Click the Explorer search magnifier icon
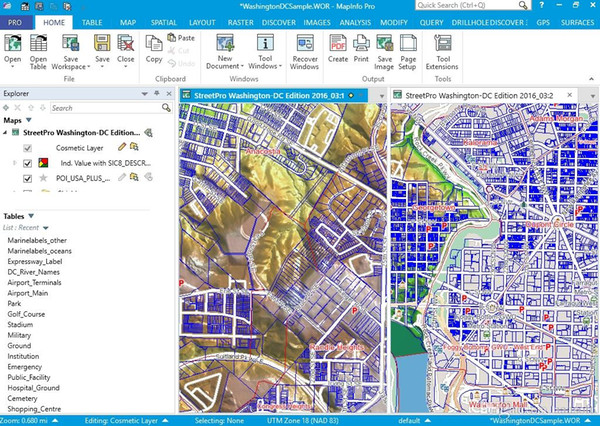 (166, 108)
